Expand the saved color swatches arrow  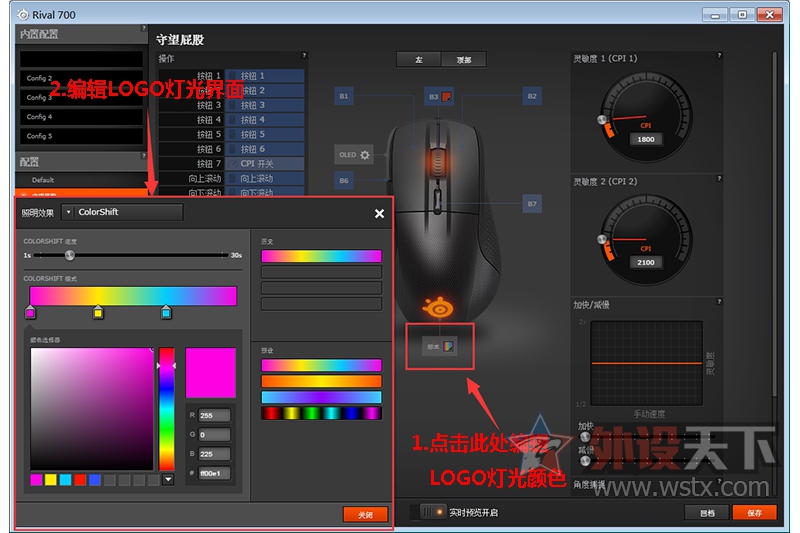click(168, 479)
